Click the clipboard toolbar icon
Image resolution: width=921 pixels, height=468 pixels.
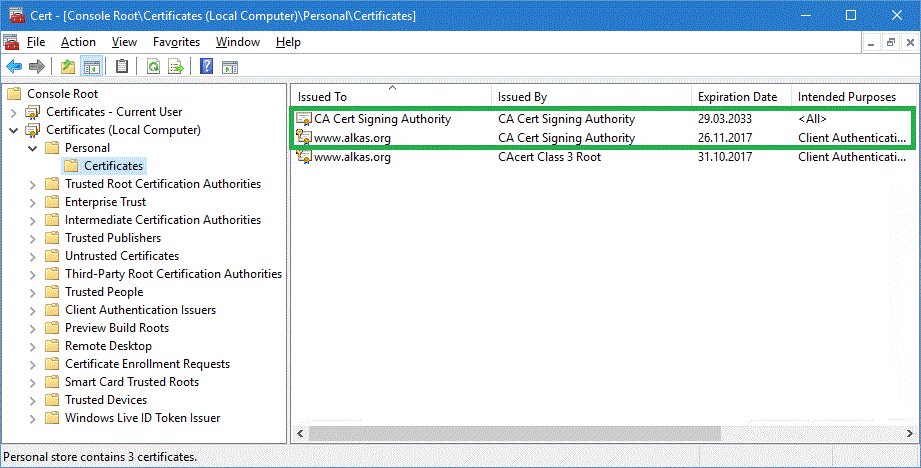point(122,67)
